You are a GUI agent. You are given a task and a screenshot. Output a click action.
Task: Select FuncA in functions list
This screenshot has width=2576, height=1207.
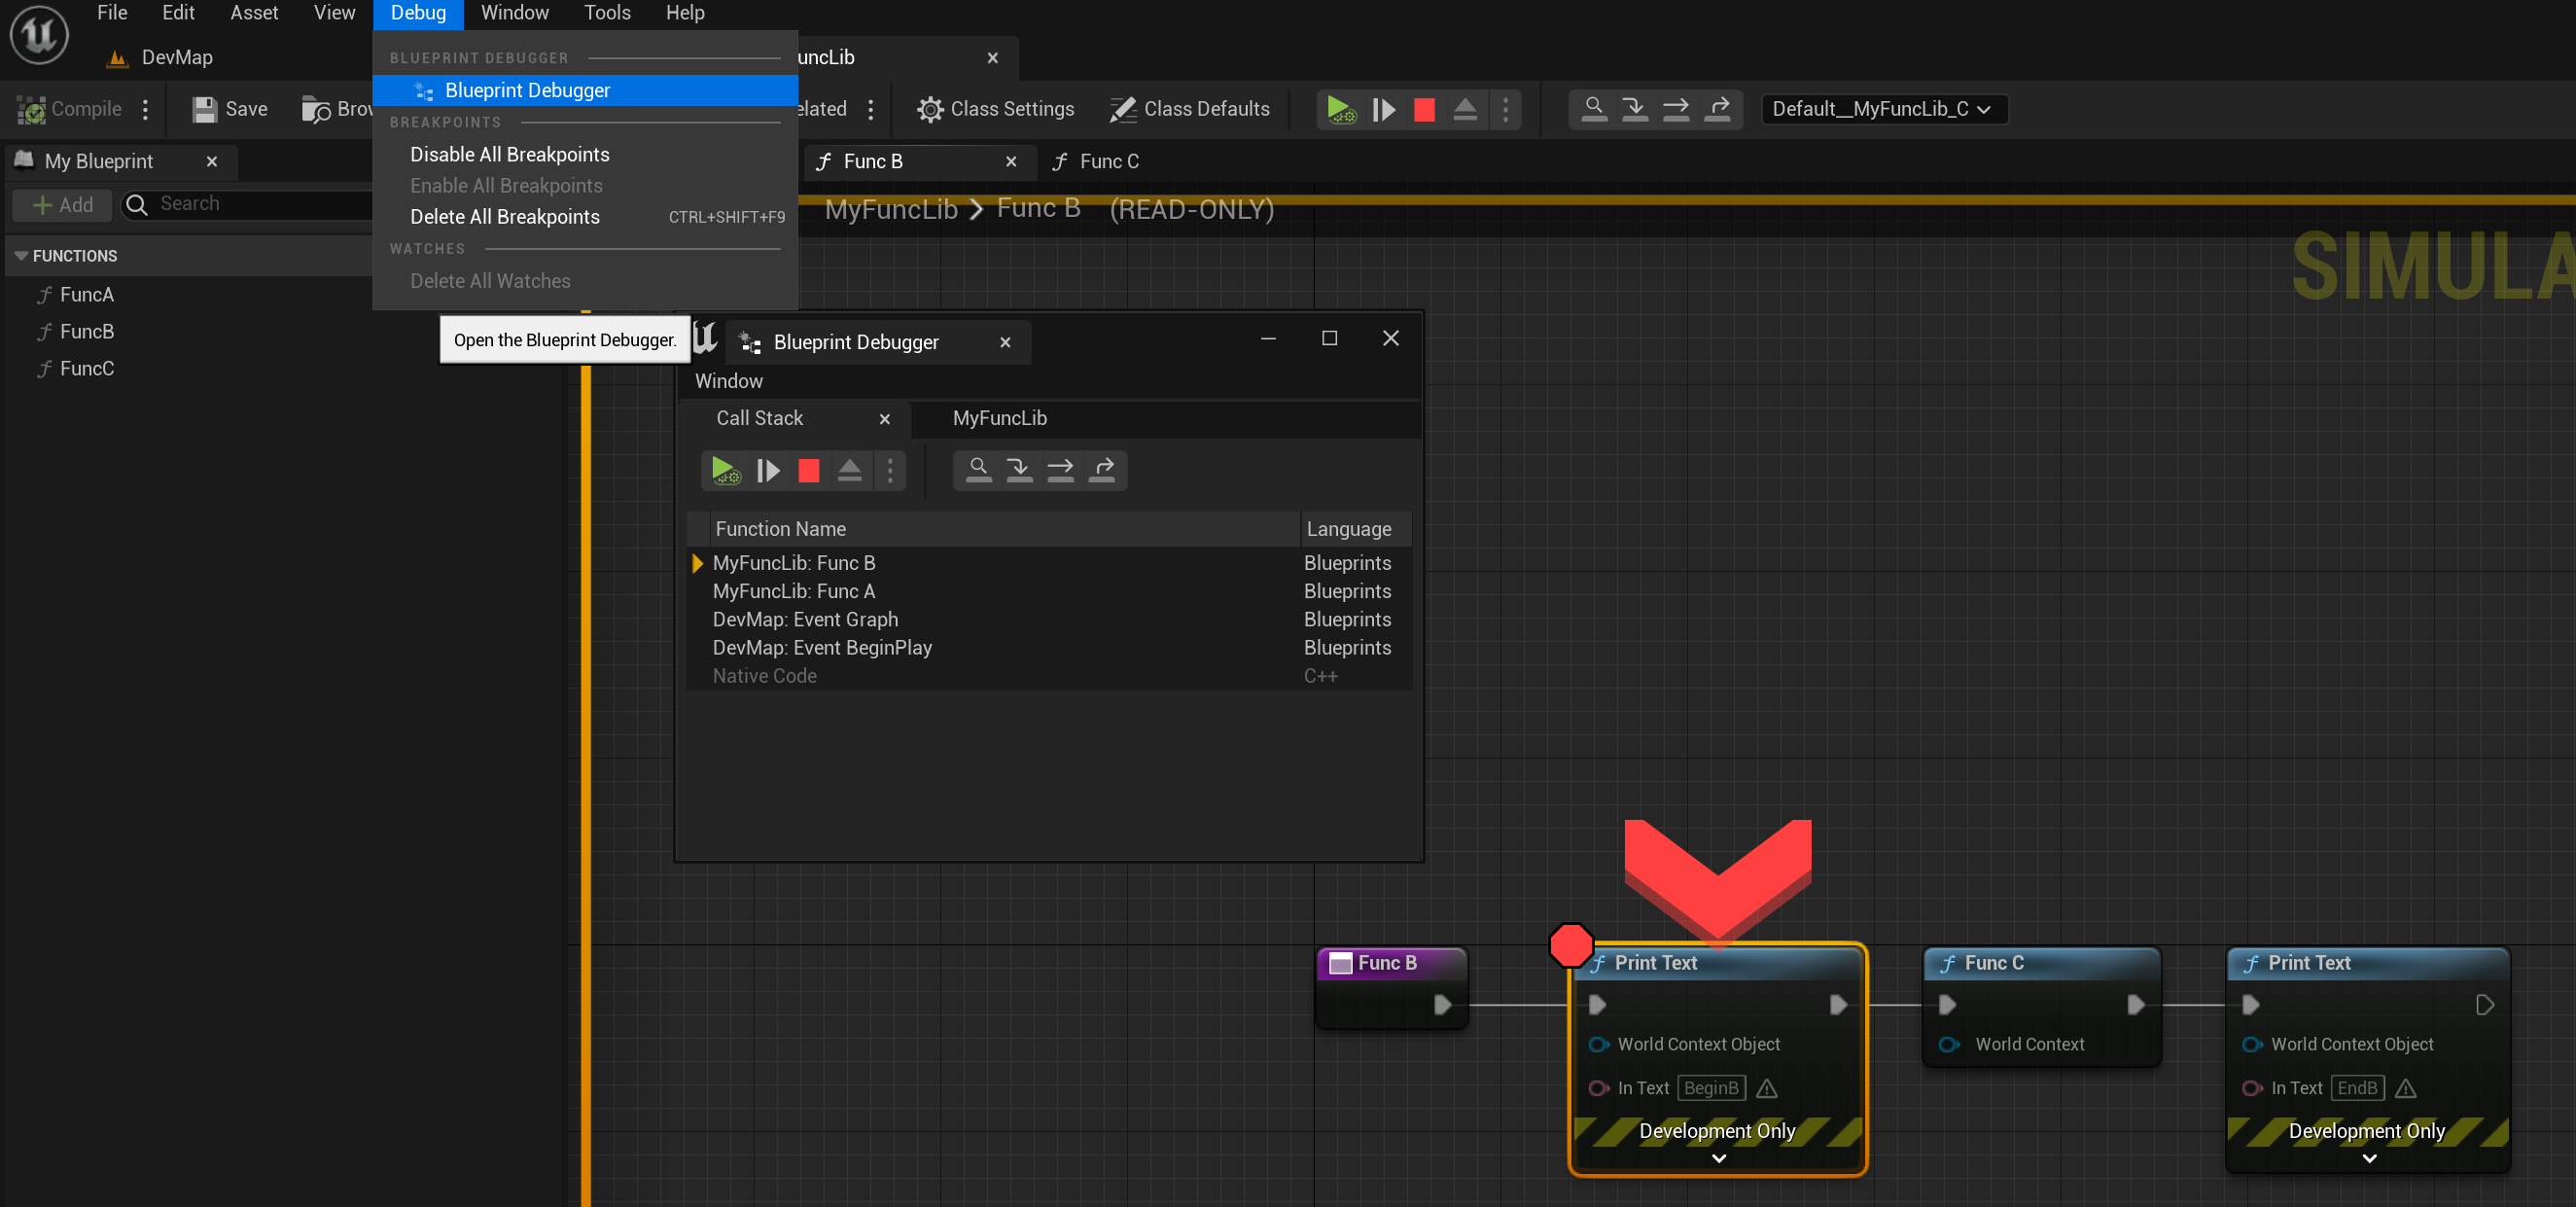pyautogui.click(x=87, y=295)
